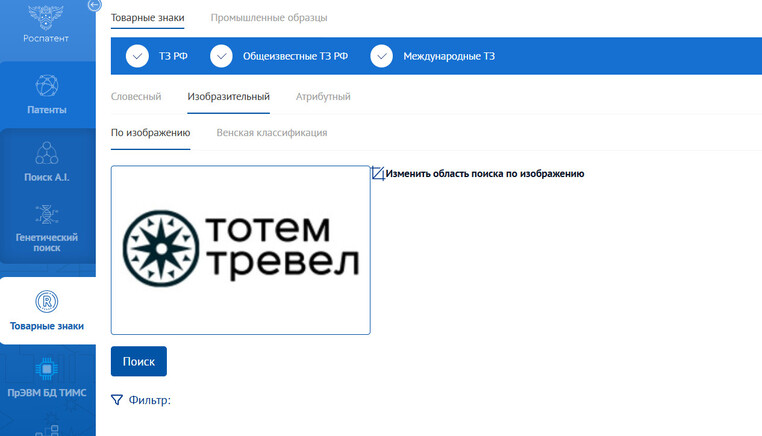Switch to Венская классификация sub-tab

(x=272, y=132)
